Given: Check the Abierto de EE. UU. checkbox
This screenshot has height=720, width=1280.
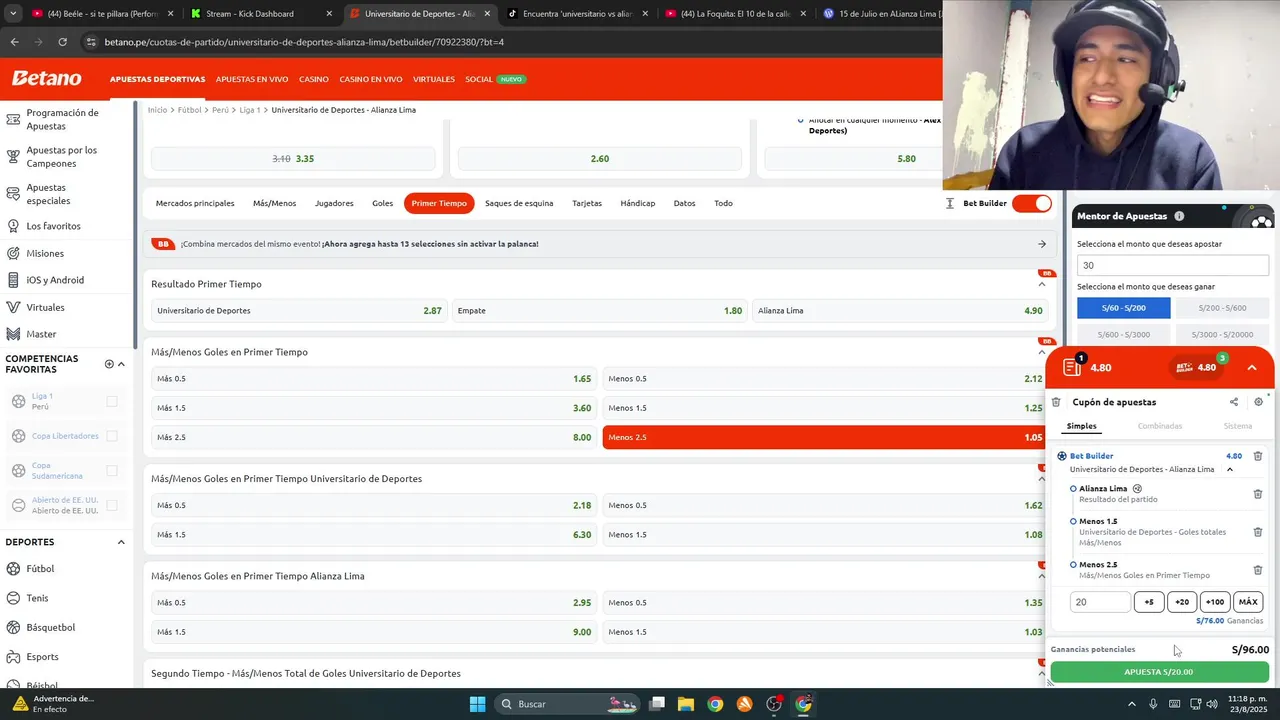Looking at the screenshot, I should [x=112, y=505].
